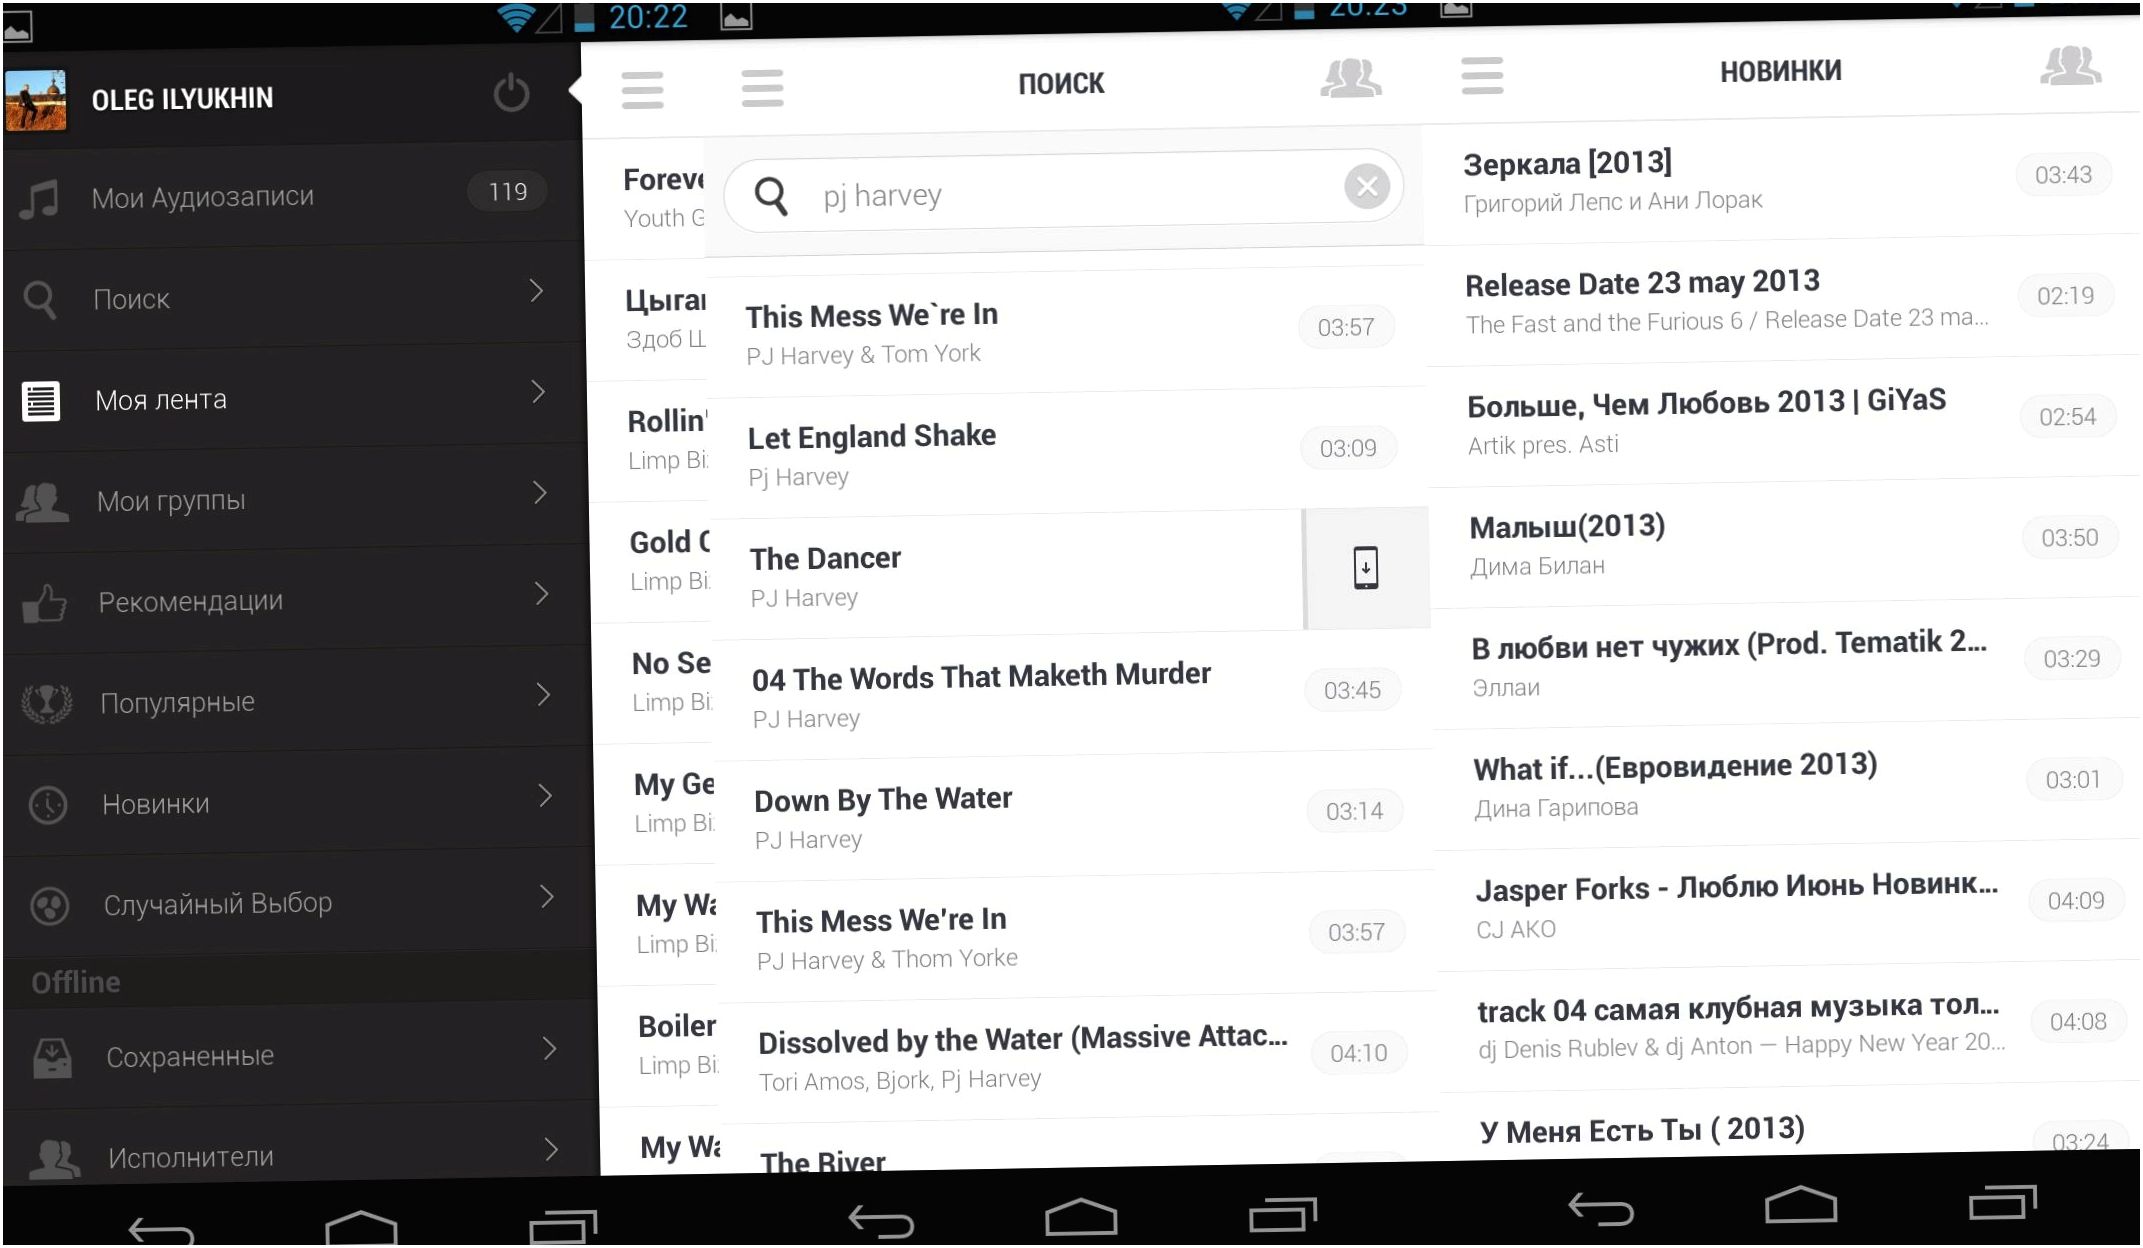Tap the home button under the Поиск screen
The height and width of the screenshot is (1248, 2143).
point(1081,1217)
